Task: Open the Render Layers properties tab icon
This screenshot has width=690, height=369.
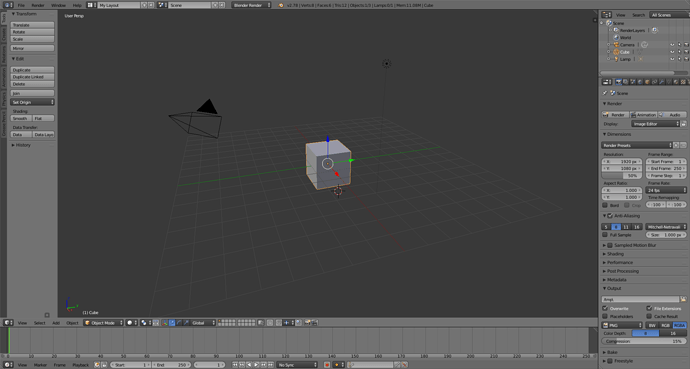Action: [x=625, y=82]
